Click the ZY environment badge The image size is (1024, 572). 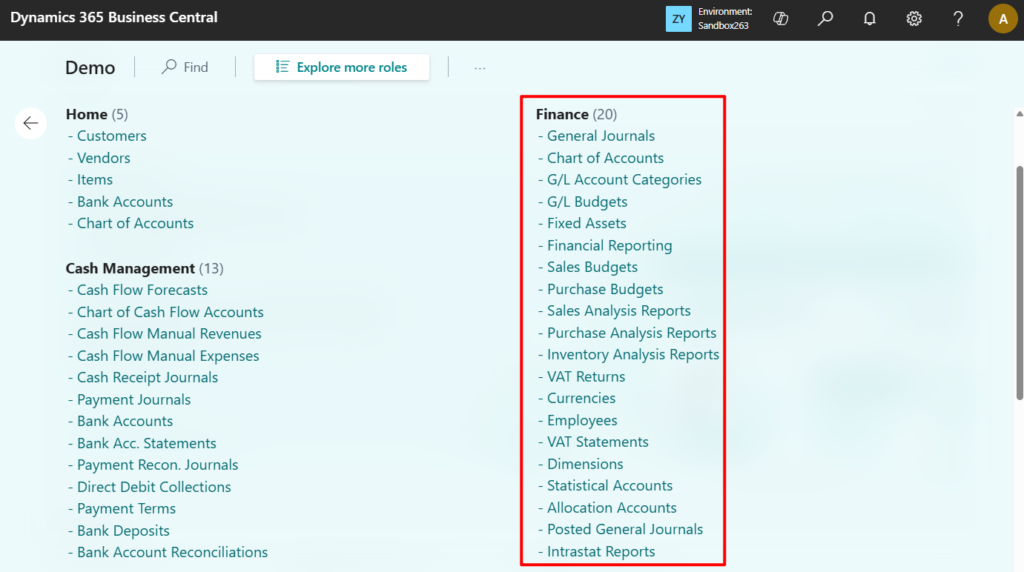point(678,18)
